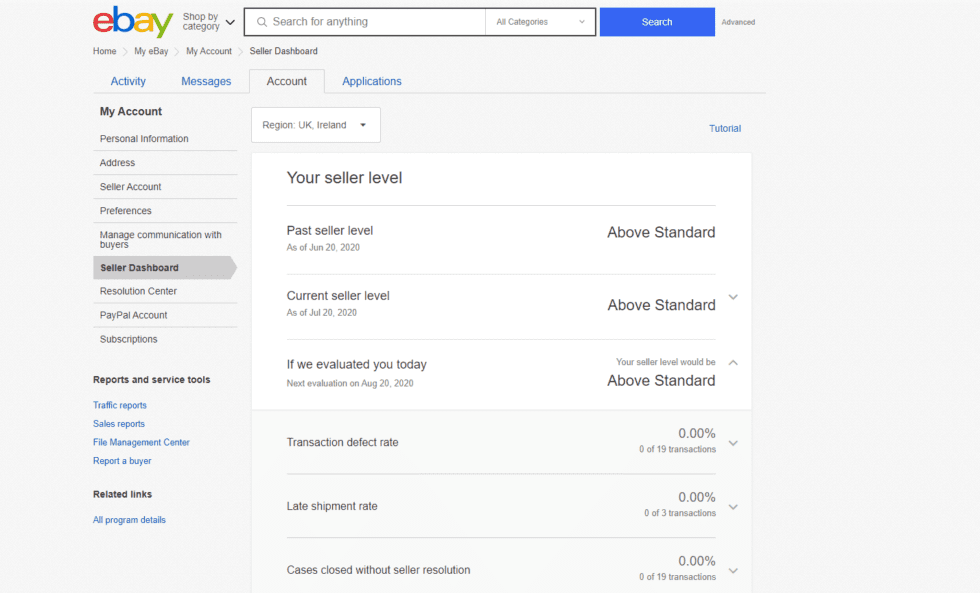Expand the Late shipment rate row

click(x=733, y=507)
